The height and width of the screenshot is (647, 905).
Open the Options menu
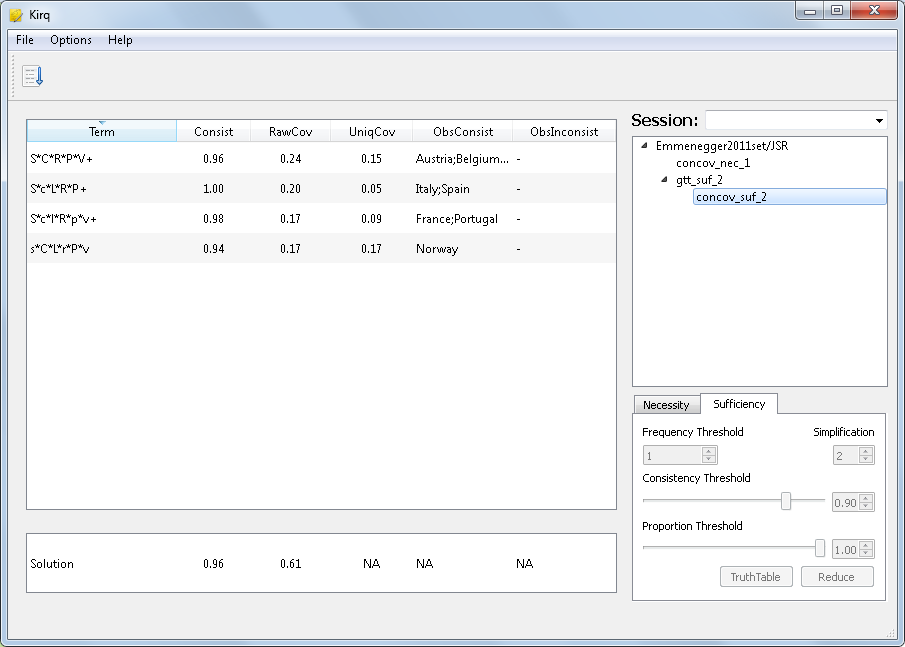click(x=71, y=40)
